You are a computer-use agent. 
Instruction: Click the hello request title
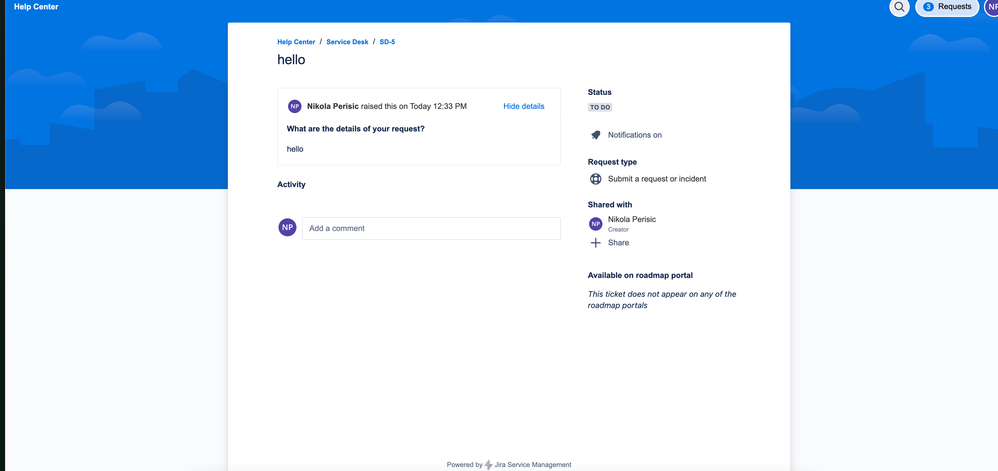click(291, 60)
